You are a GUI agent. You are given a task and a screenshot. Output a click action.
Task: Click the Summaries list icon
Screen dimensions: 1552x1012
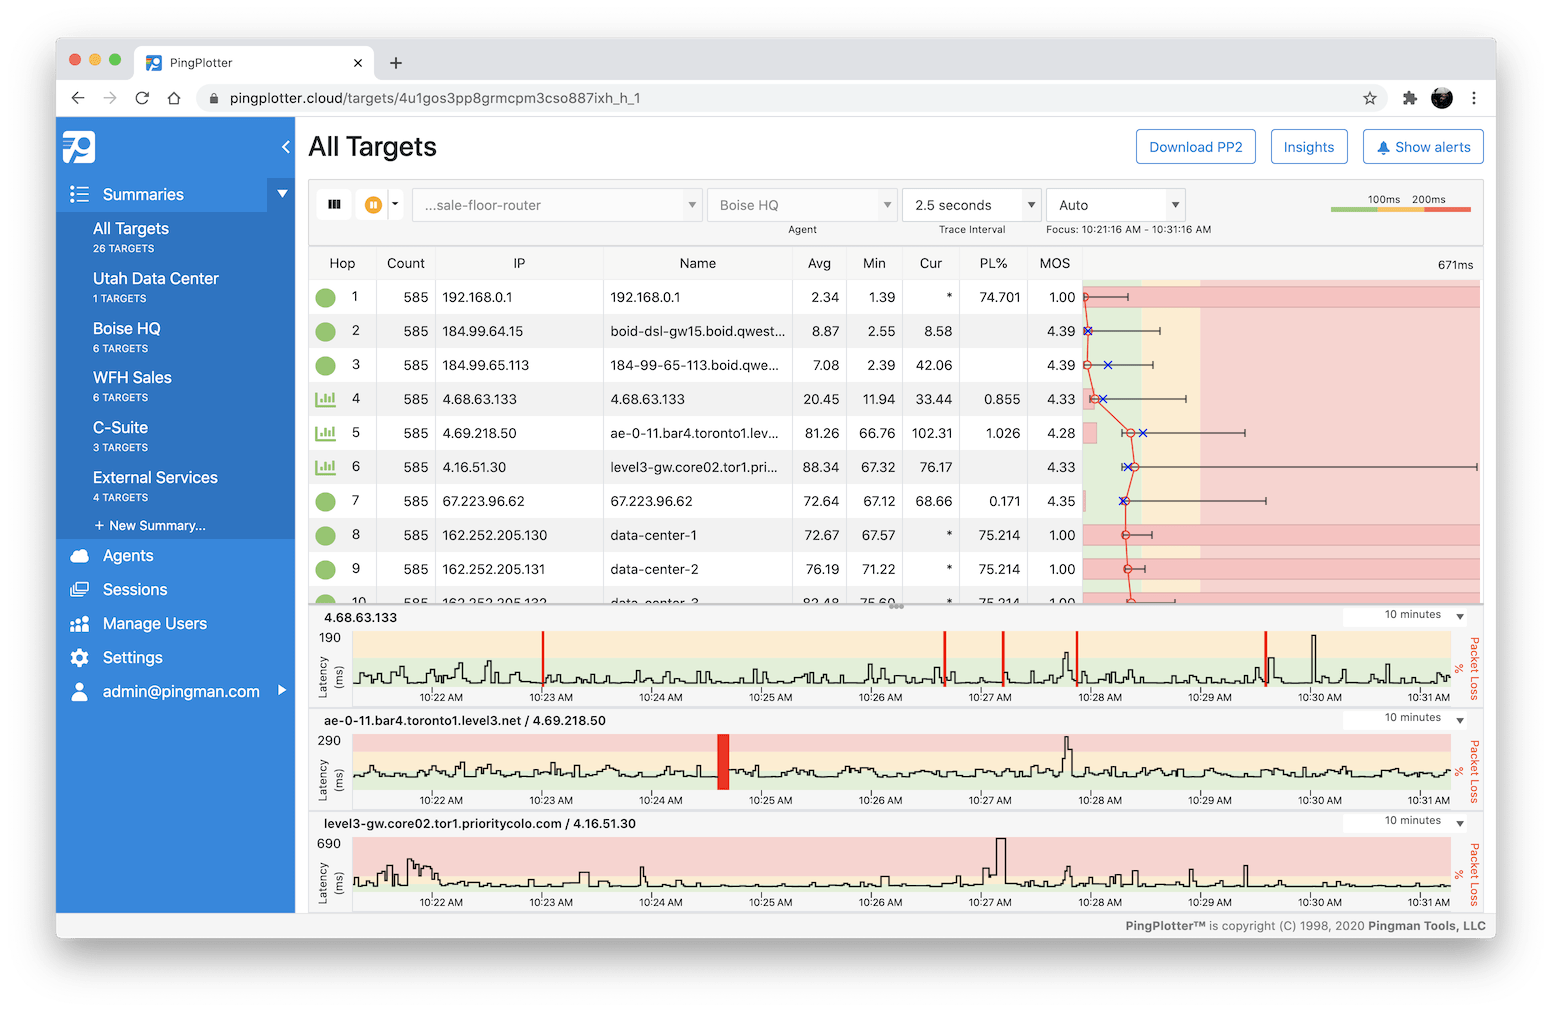pyautogui.click(x=79, y=193)
